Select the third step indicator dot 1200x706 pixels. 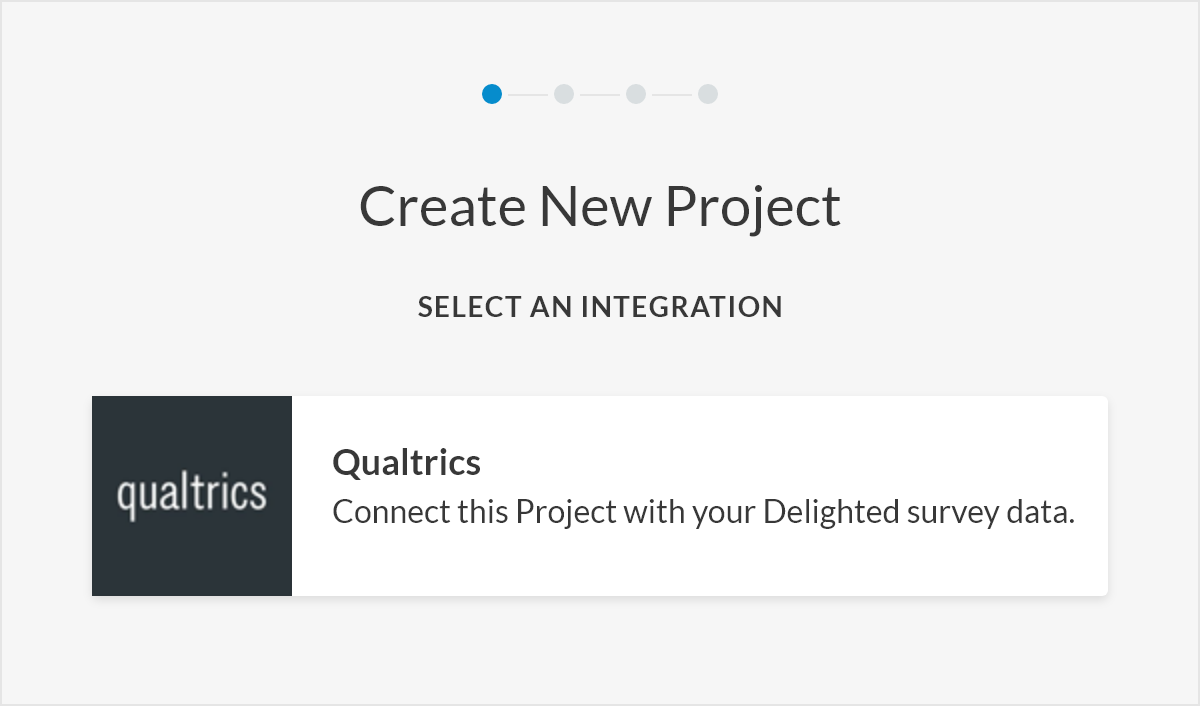[636, 94]
